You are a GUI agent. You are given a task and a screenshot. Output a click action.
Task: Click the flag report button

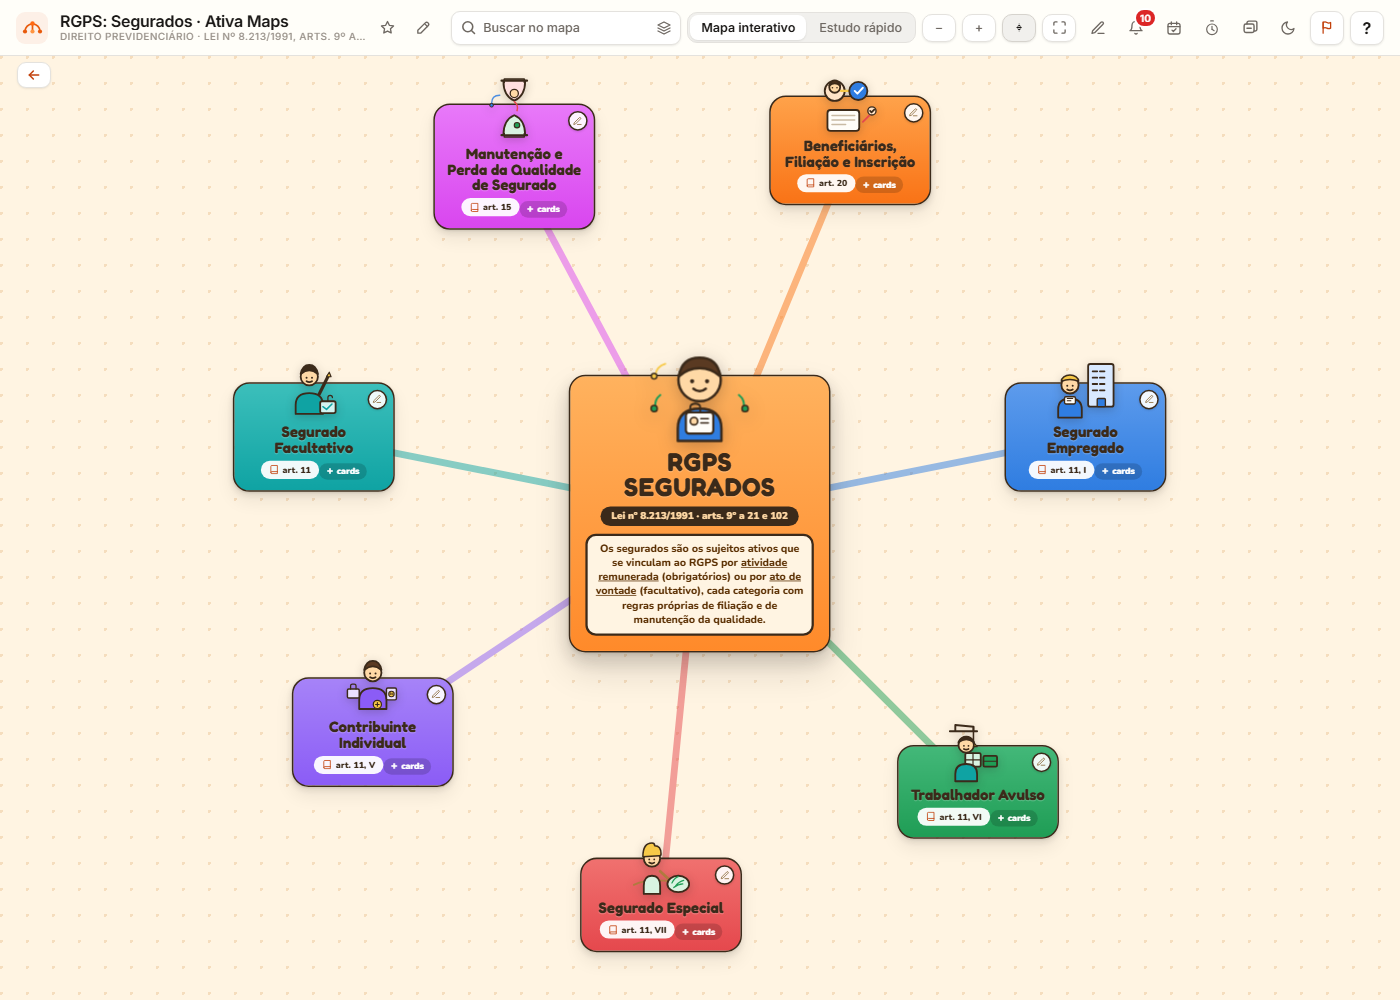coord(1327,28)
